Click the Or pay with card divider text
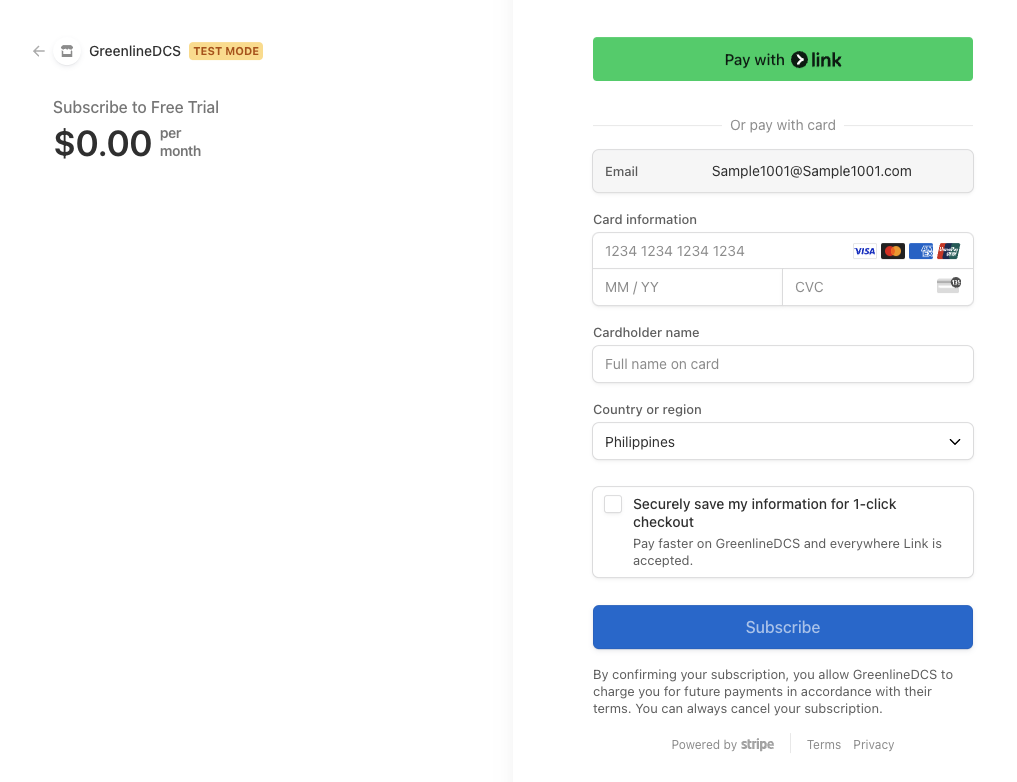This screenshot has height=782, width=1017. click(x=782, y=125)
